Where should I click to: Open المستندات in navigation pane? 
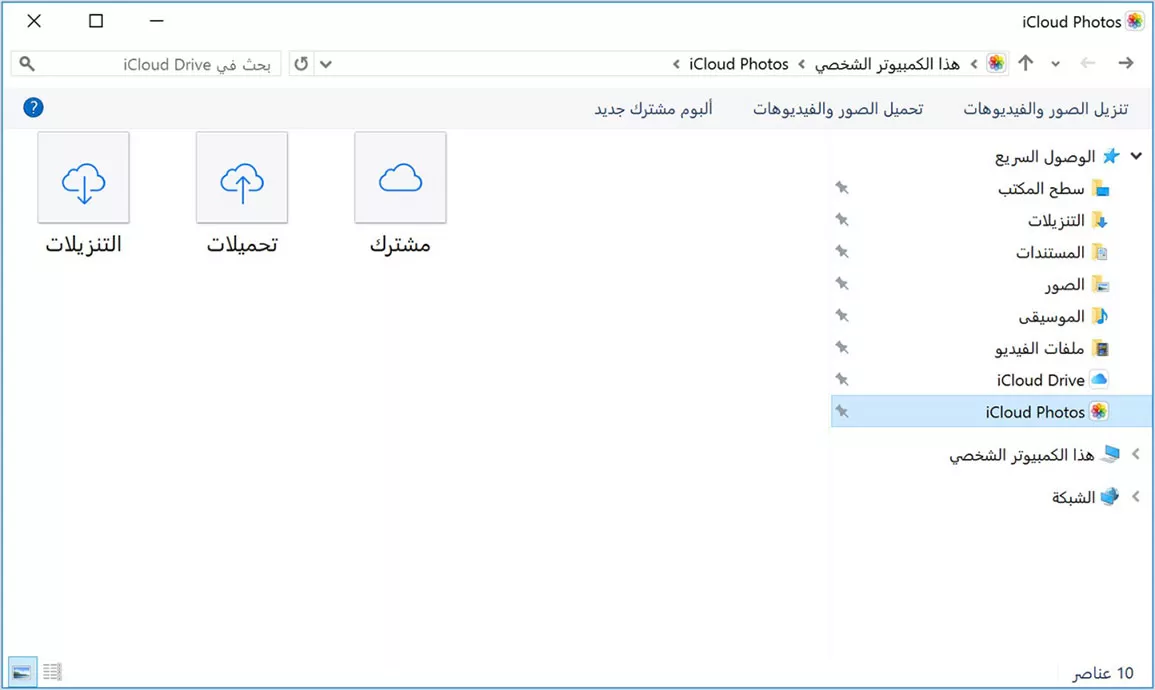pyautogui.click(x=1050, y=253)
